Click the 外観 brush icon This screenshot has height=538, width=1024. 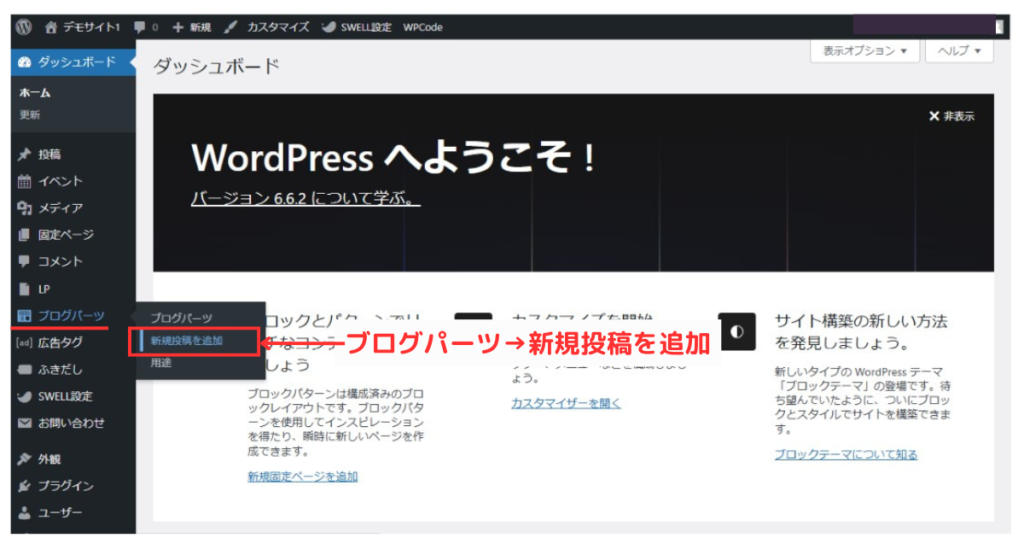click(x=24, y=459)
